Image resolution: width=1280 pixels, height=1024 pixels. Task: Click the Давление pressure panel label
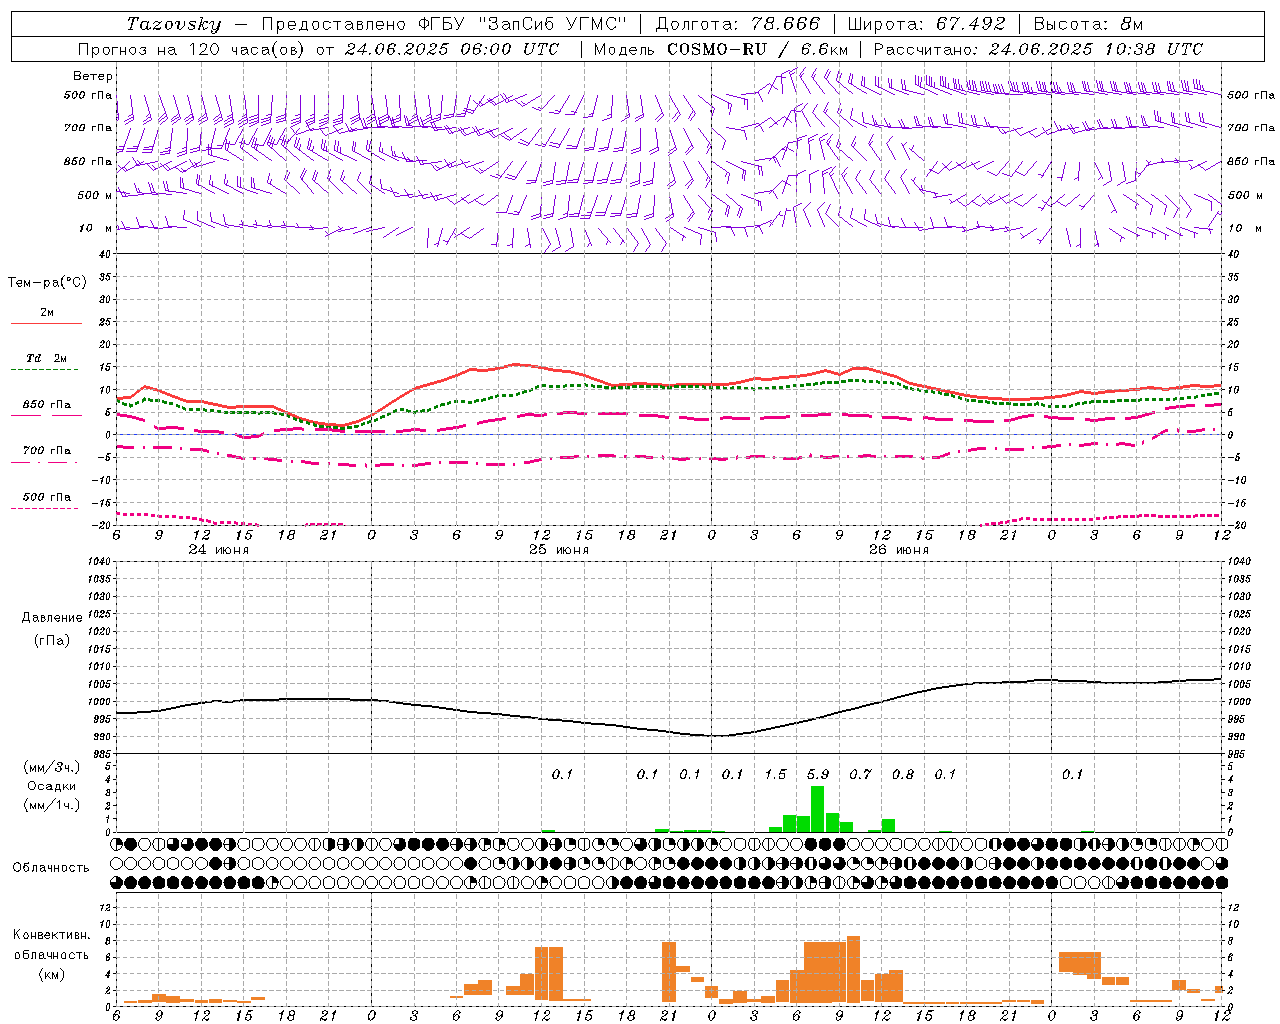tap(52, 618)
